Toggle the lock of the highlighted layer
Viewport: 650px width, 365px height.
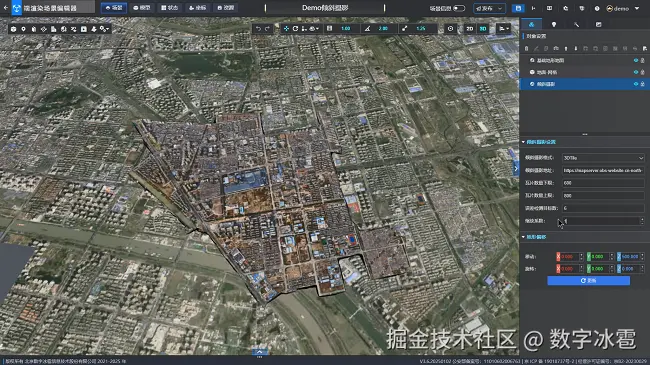click(x=643, y=84)
